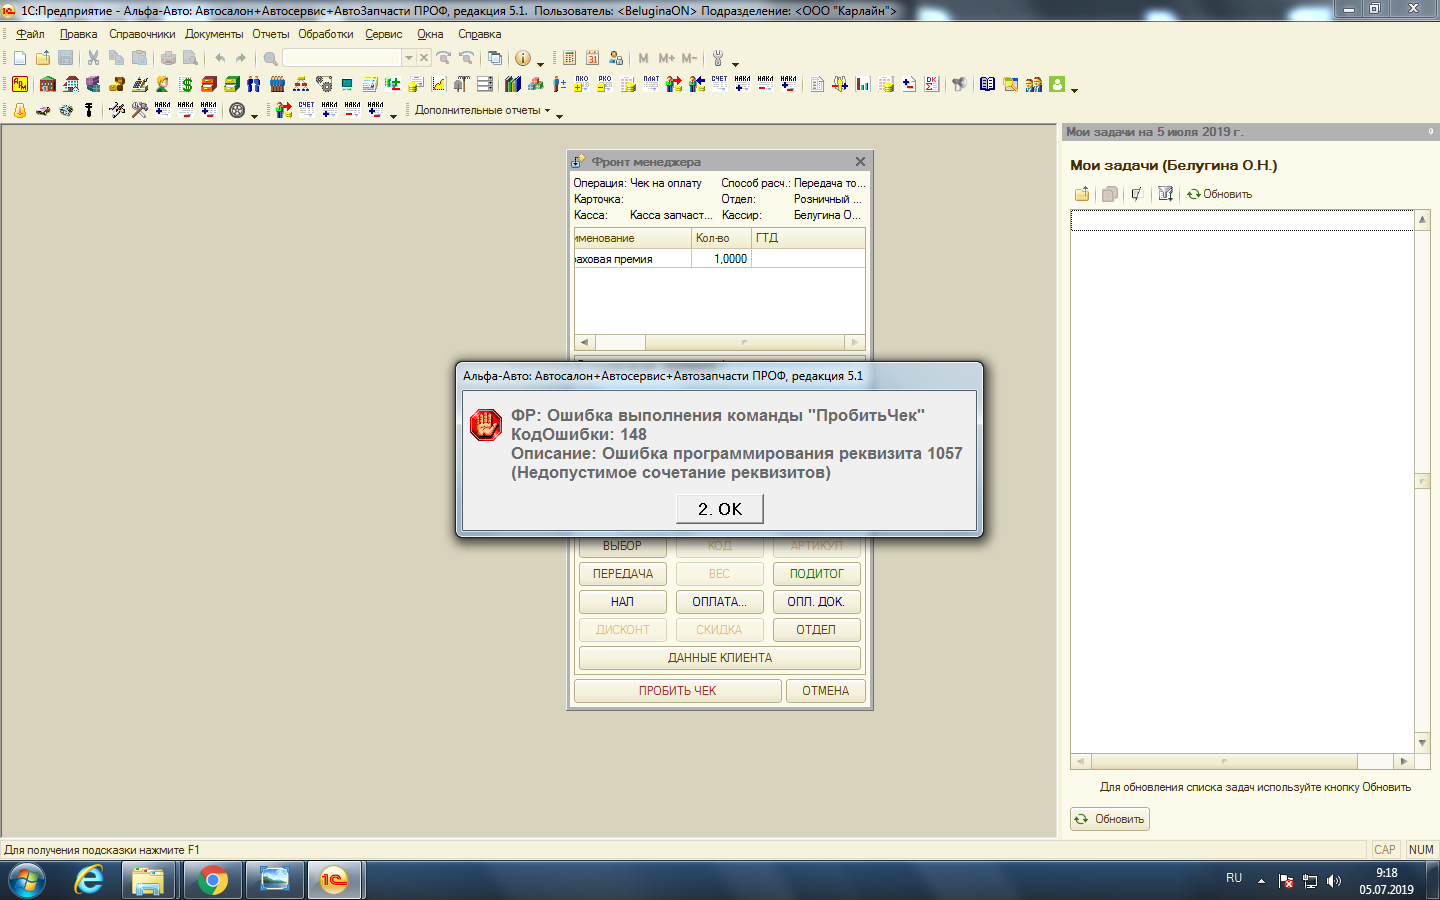Click the colored bar chart report icon
This screenshot has width=1440, height=900.
(x=863, y=84)
